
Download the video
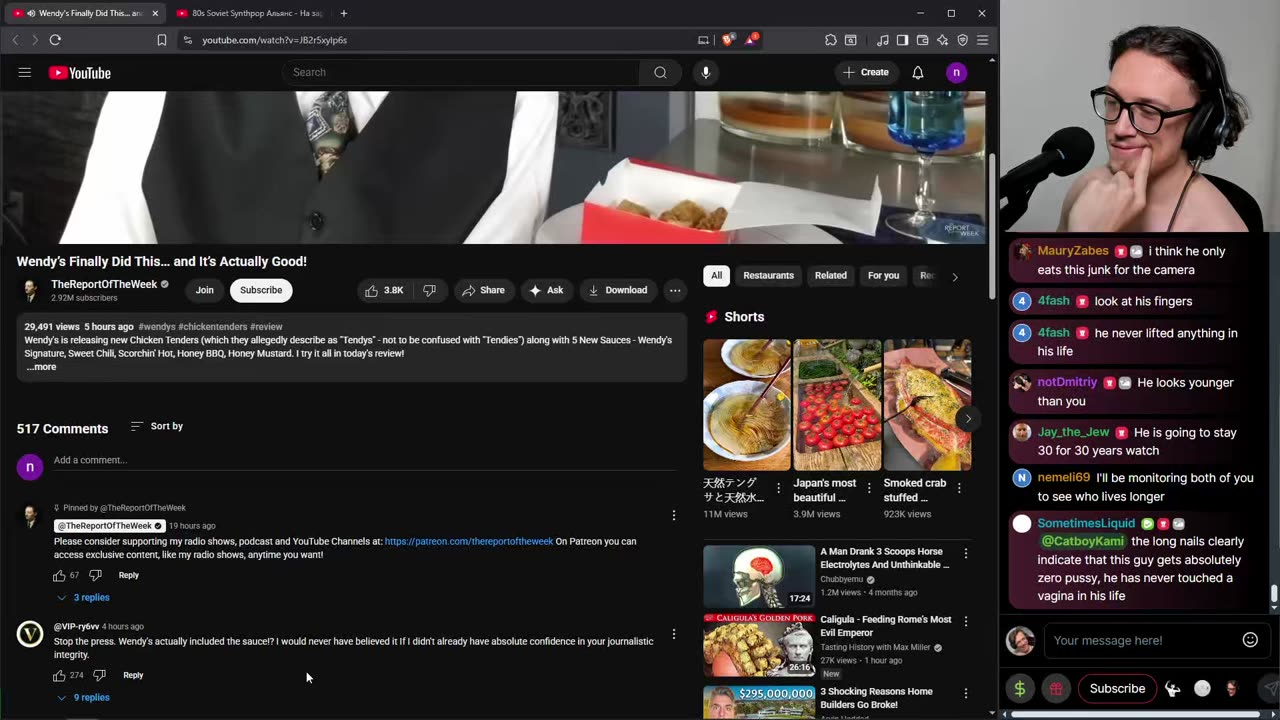tap(618, 290)
